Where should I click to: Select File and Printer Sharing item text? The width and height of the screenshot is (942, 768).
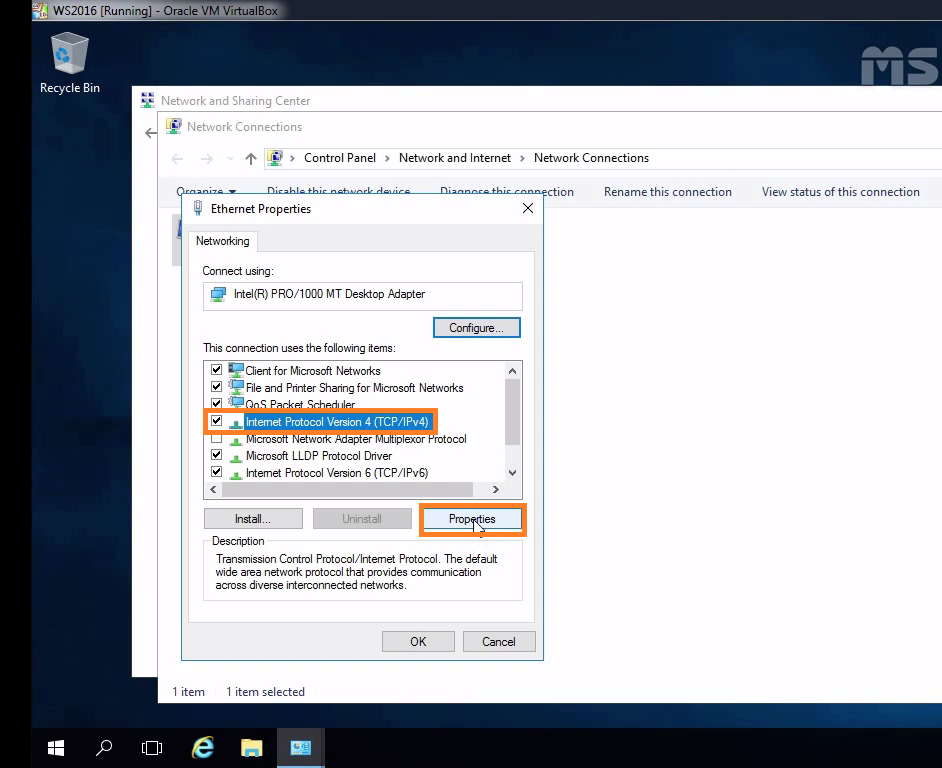(354, 388)
